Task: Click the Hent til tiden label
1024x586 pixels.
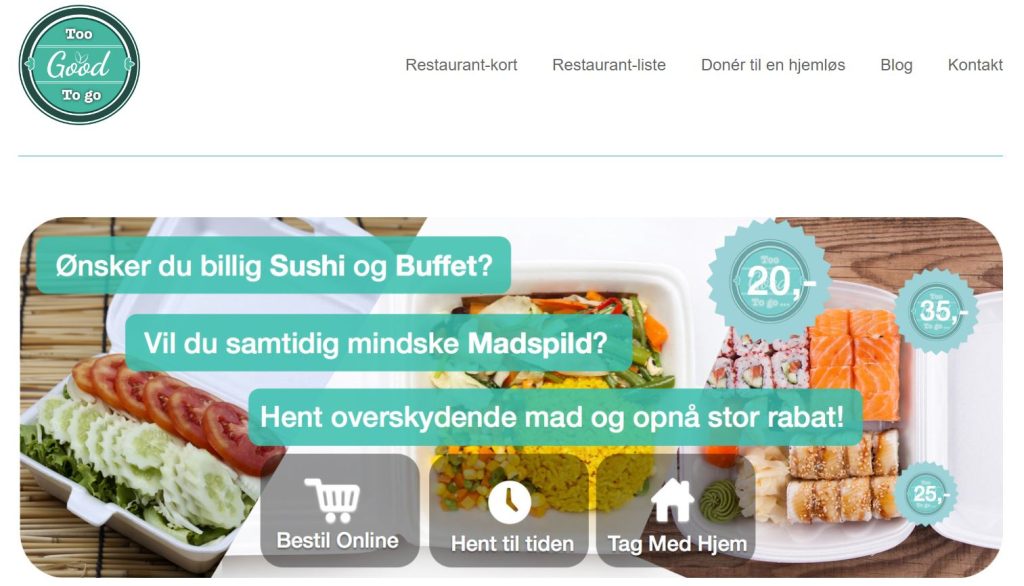Action: [x=512, y=544]
